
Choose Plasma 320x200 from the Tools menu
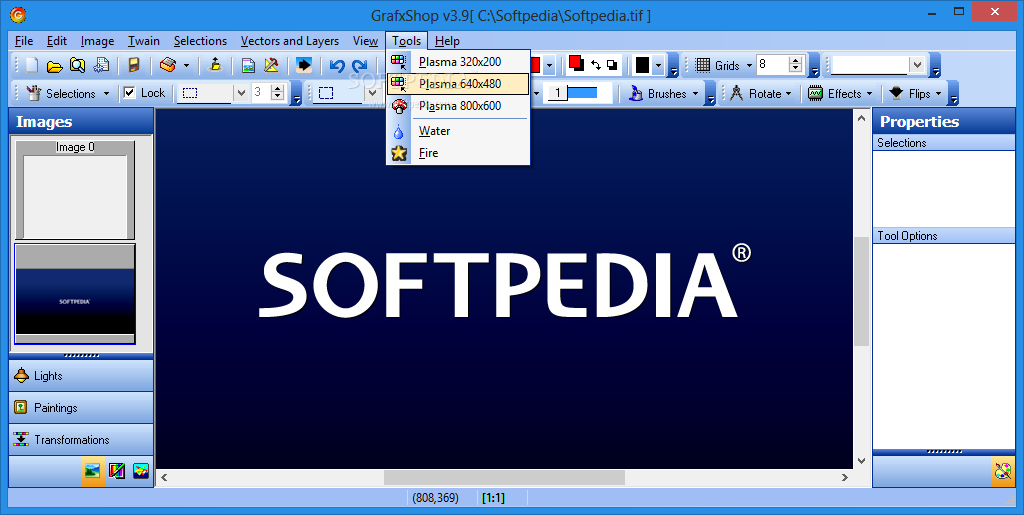(x=458, y=62)
